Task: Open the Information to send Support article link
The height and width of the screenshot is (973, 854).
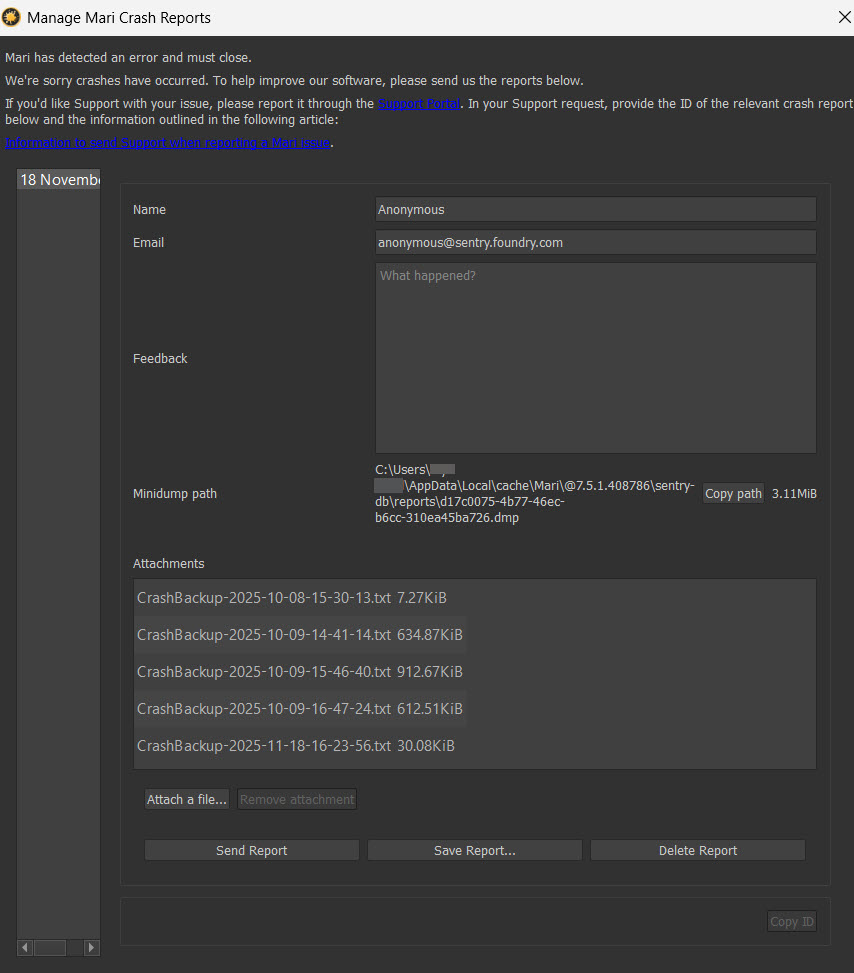Action: click(168, 143)
